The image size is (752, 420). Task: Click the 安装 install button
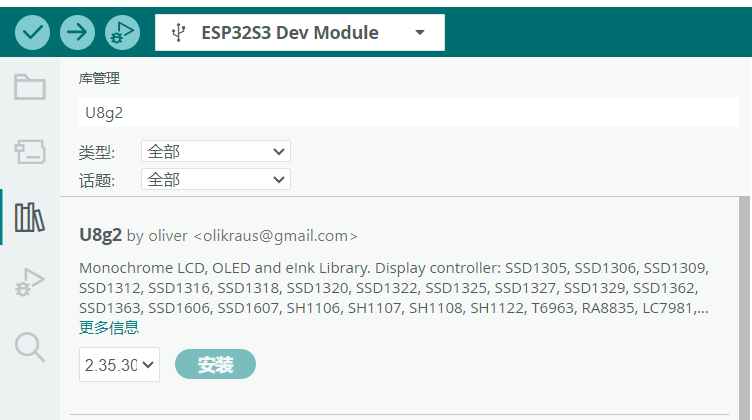click(x=215, y=364)
